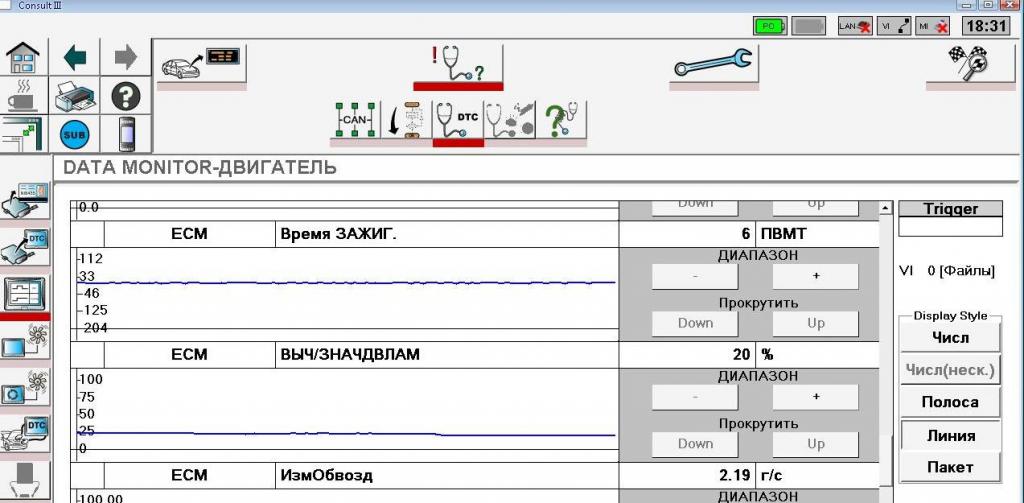This screenshot has width=1024, height=503.
Task: Open Help via question mark icon
Action: tap(125, 96)
